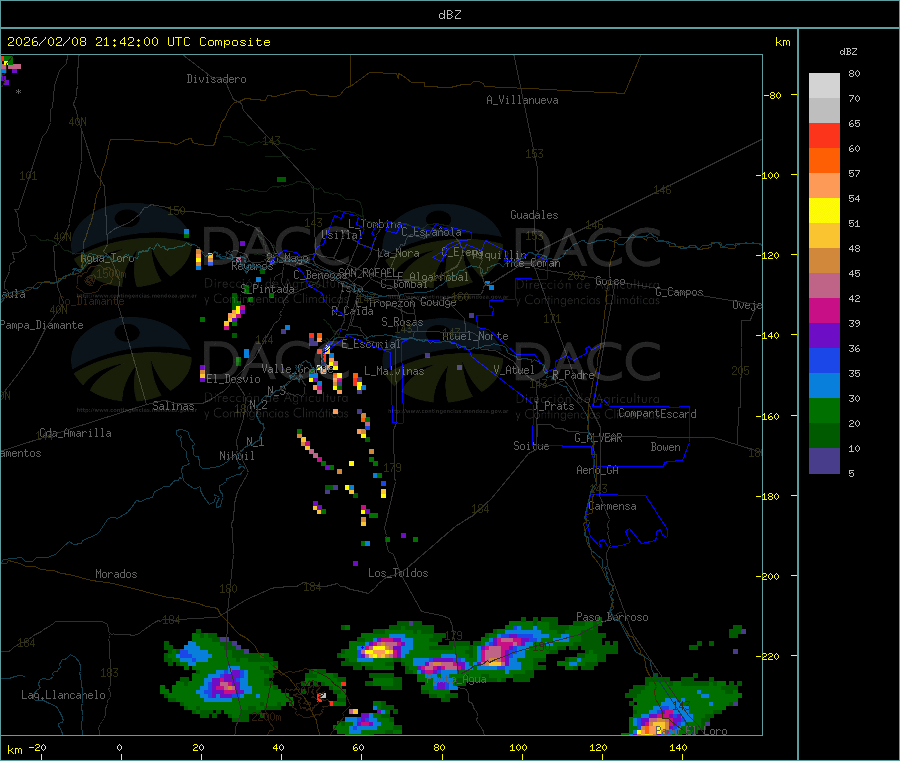Click the 'Paso_Barroso' map label
Screen dimensions: 900x761
[x=612, y=617]
